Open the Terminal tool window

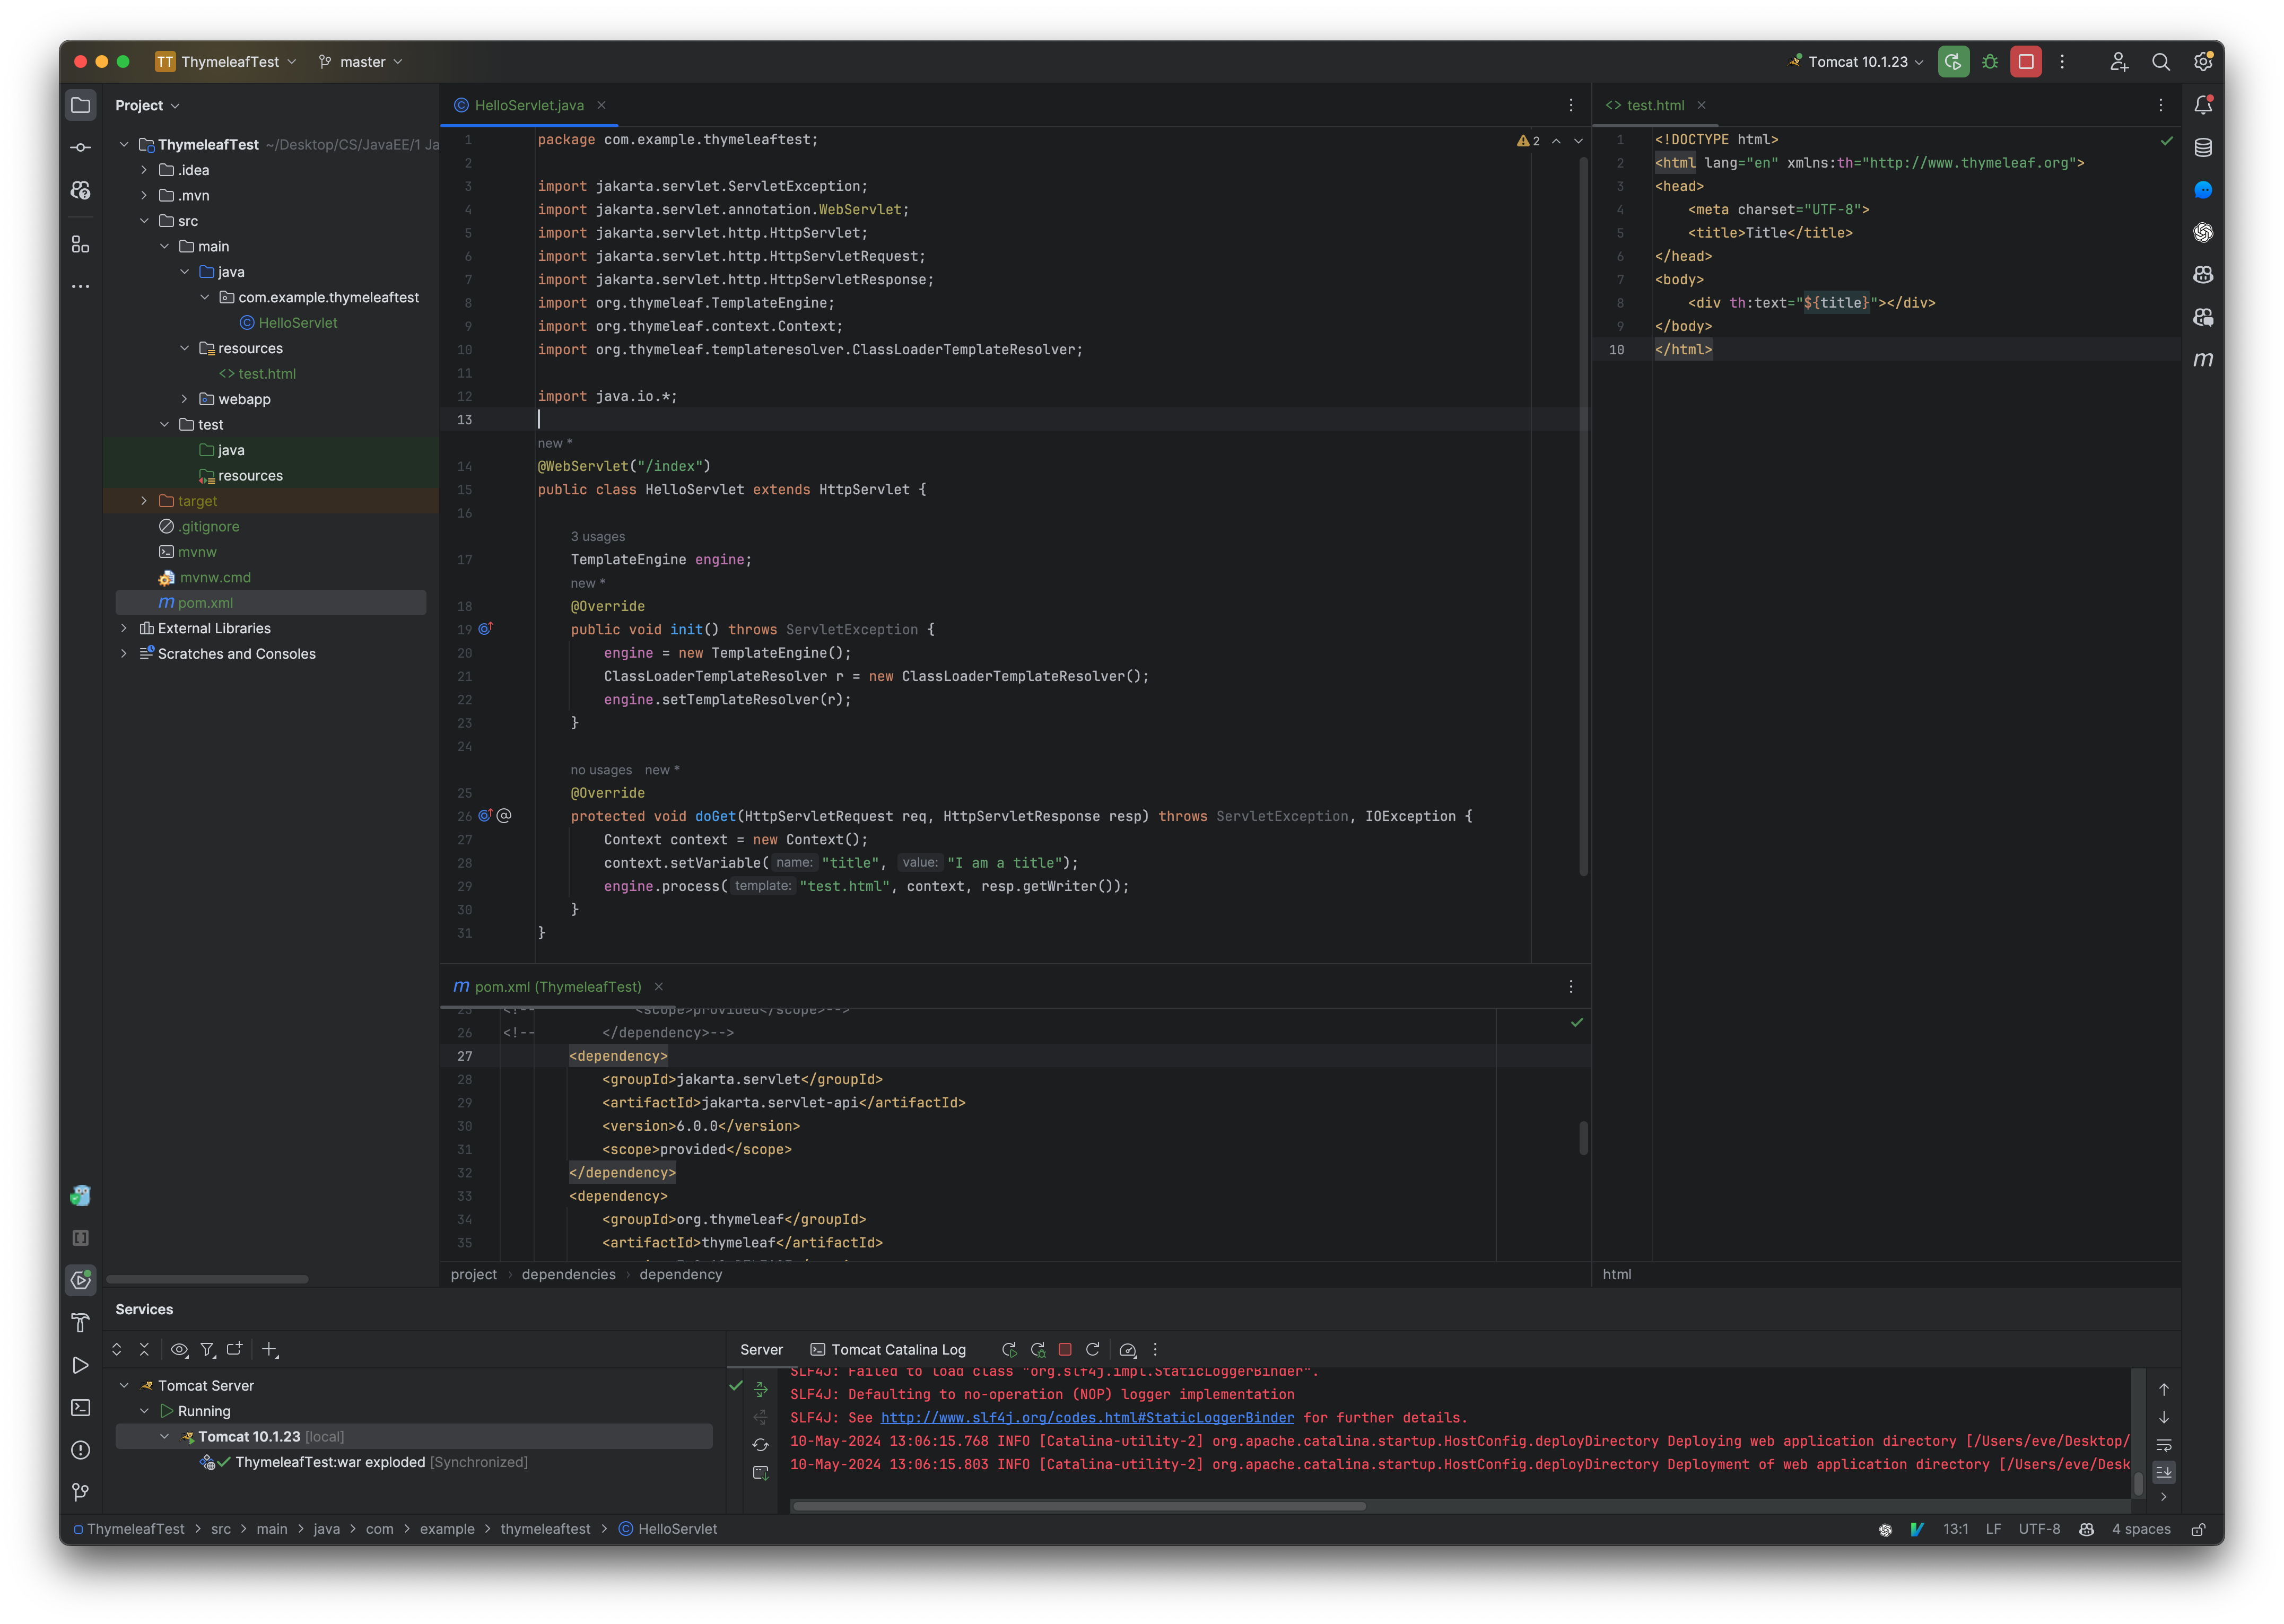(x=80, y=1408)
